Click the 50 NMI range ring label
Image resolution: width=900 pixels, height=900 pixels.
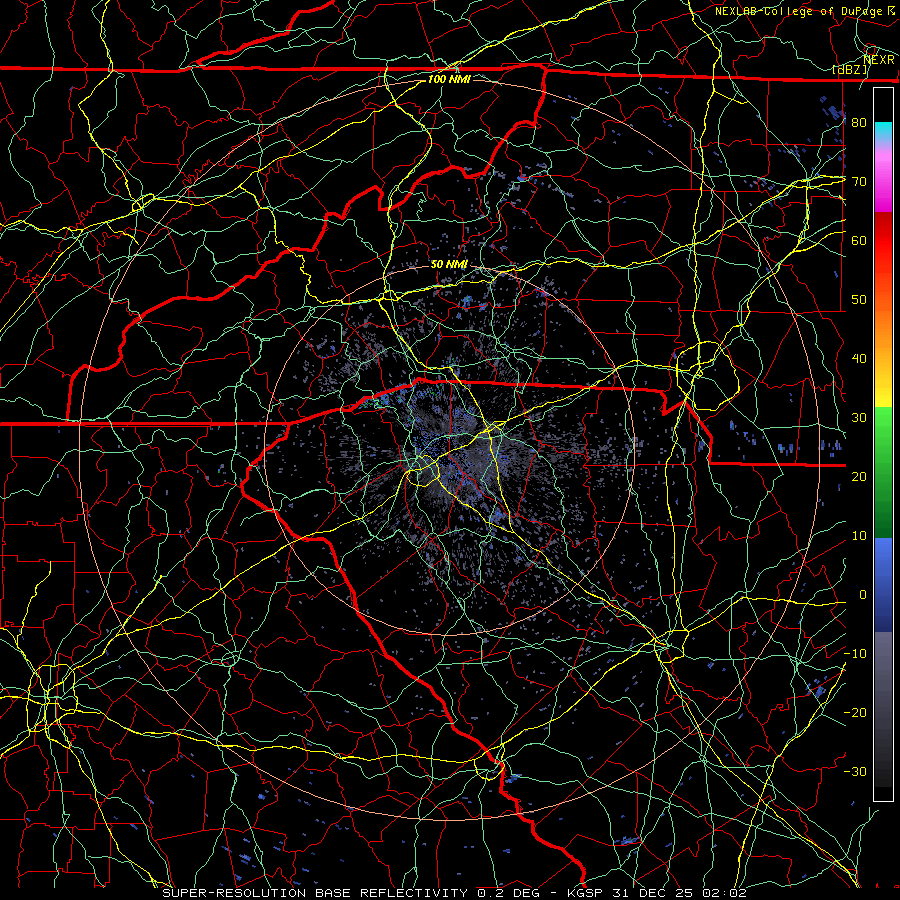[x=449, y=264]
